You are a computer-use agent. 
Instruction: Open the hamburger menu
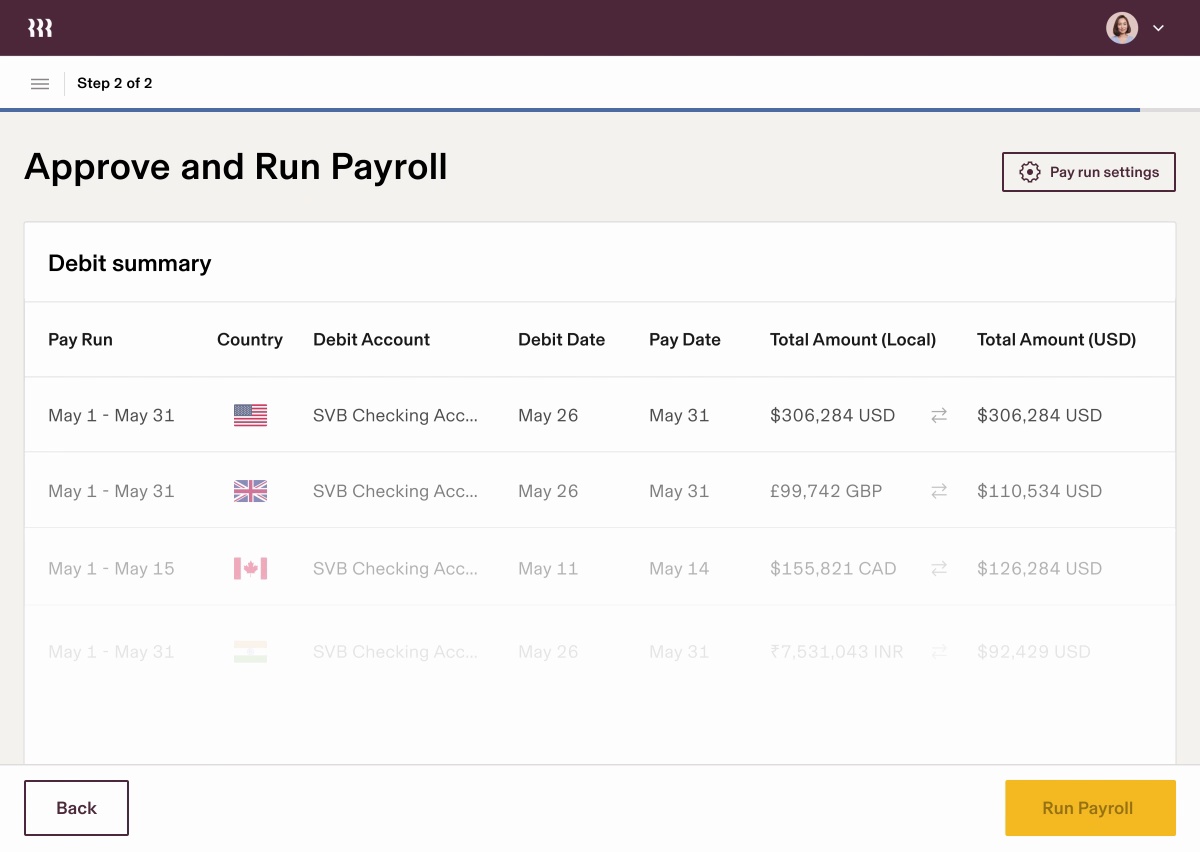pos(40,84)
